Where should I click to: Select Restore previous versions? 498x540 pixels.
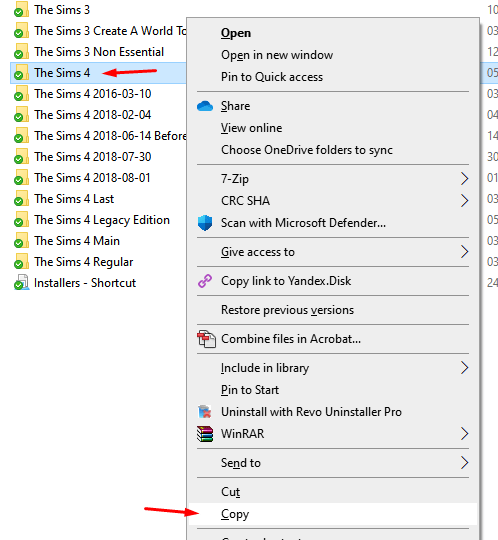(x=333, y=310)
